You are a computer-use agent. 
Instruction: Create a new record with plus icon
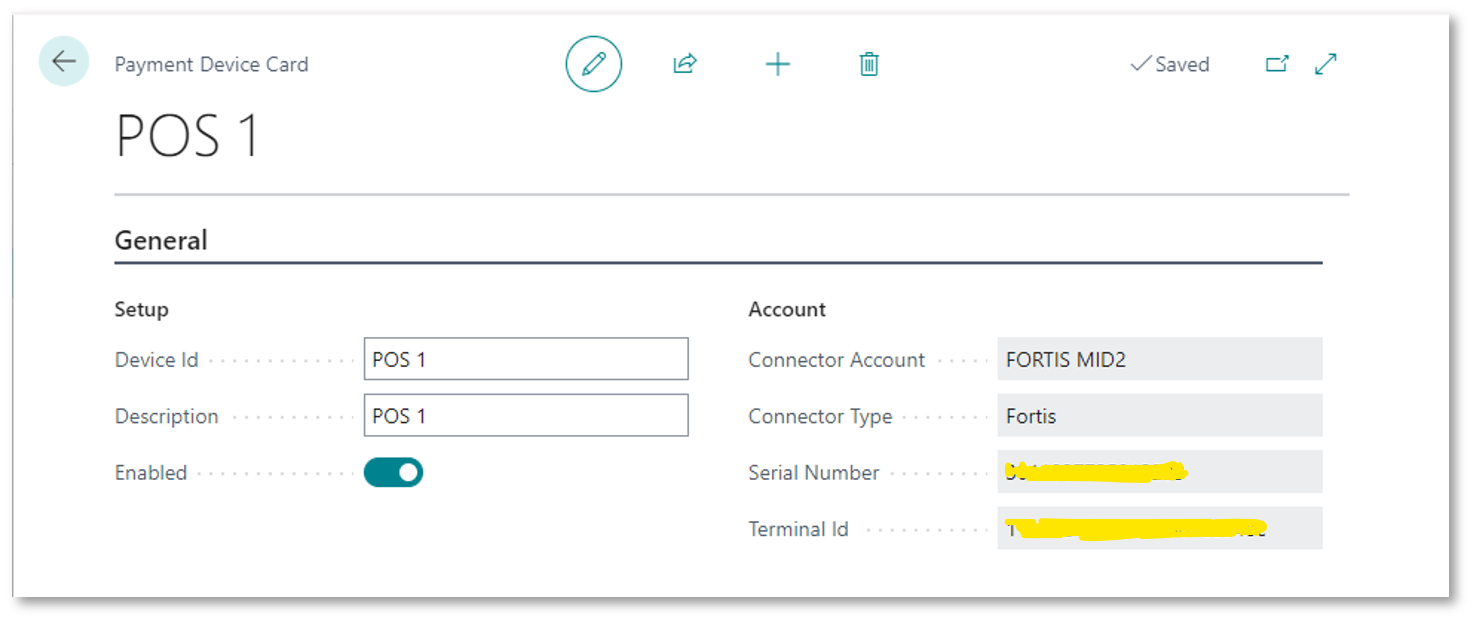[777, 64]
